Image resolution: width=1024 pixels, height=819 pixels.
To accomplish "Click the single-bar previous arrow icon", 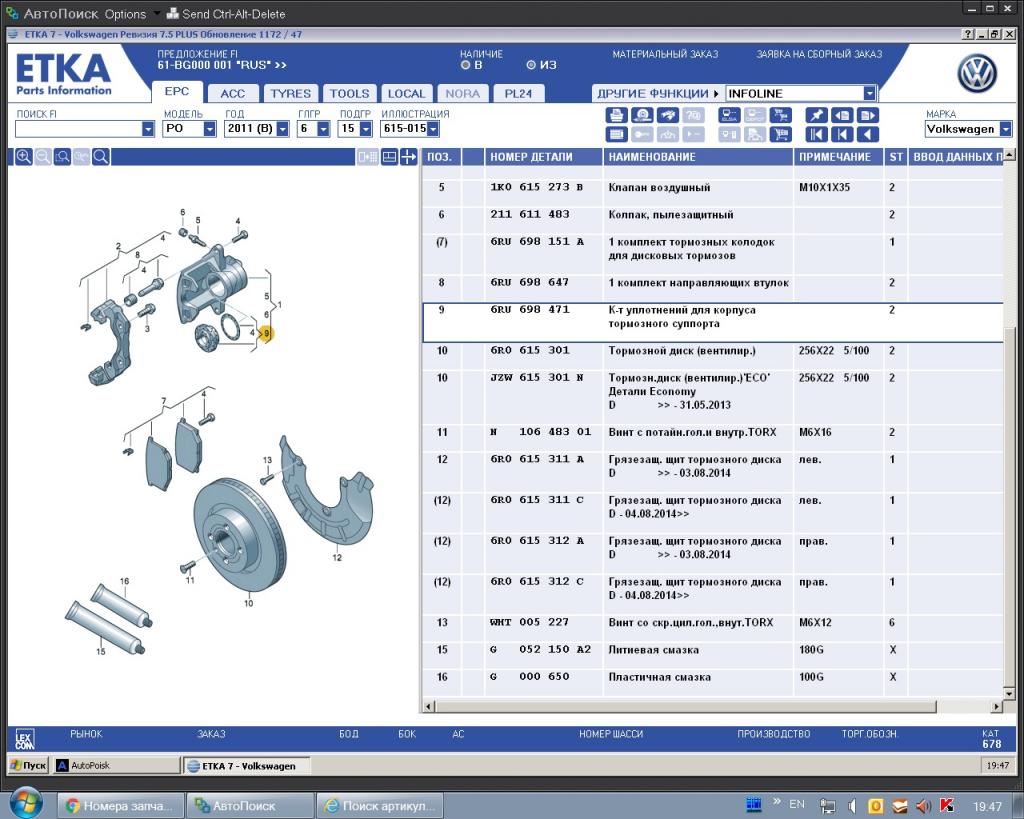I will coord(842,135).
